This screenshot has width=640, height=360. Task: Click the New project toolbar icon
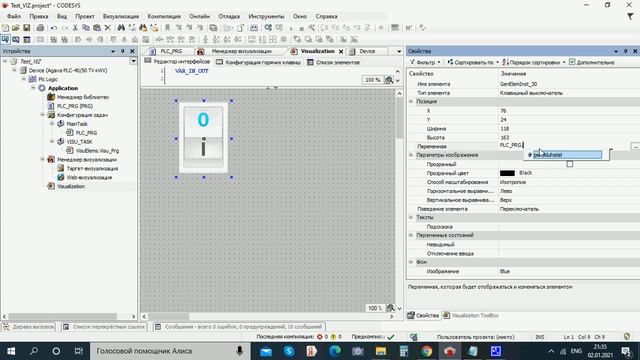[5, 28]
